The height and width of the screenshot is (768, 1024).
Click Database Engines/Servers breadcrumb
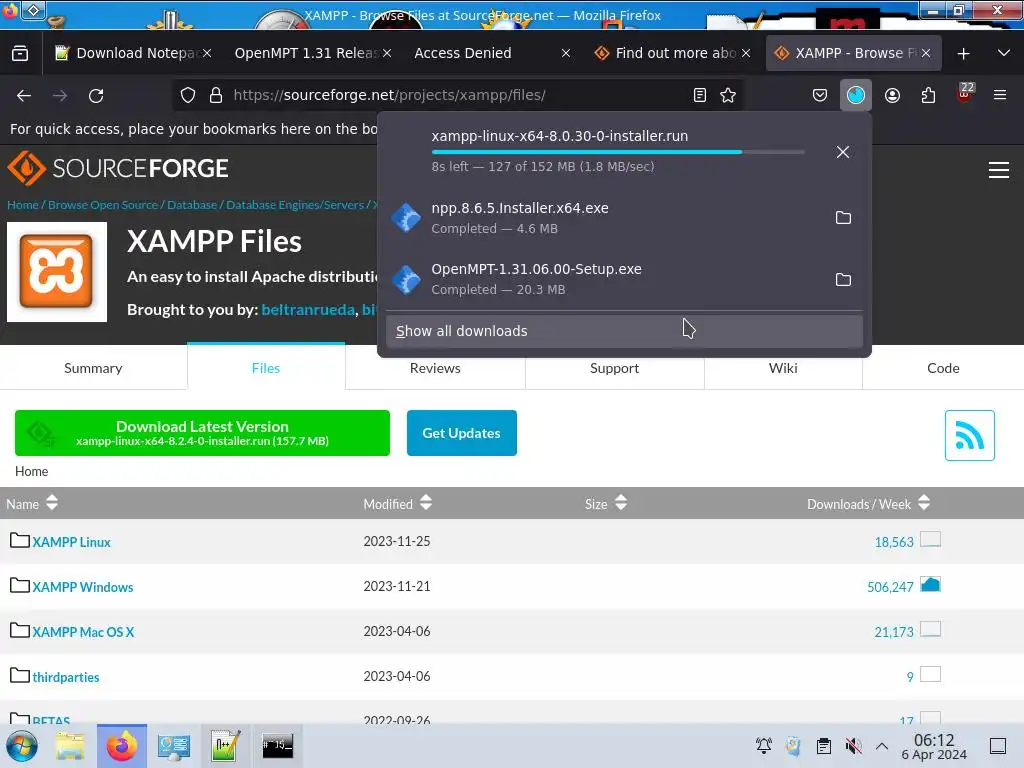pyautogui.click(x=295, y=204)
